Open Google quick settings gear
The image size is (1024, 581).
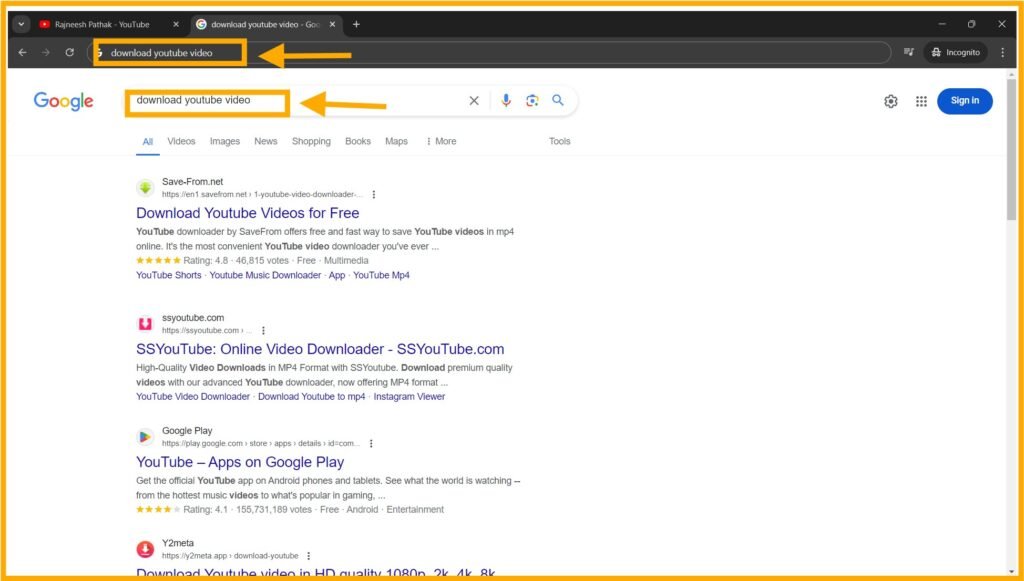coord(891,101)
